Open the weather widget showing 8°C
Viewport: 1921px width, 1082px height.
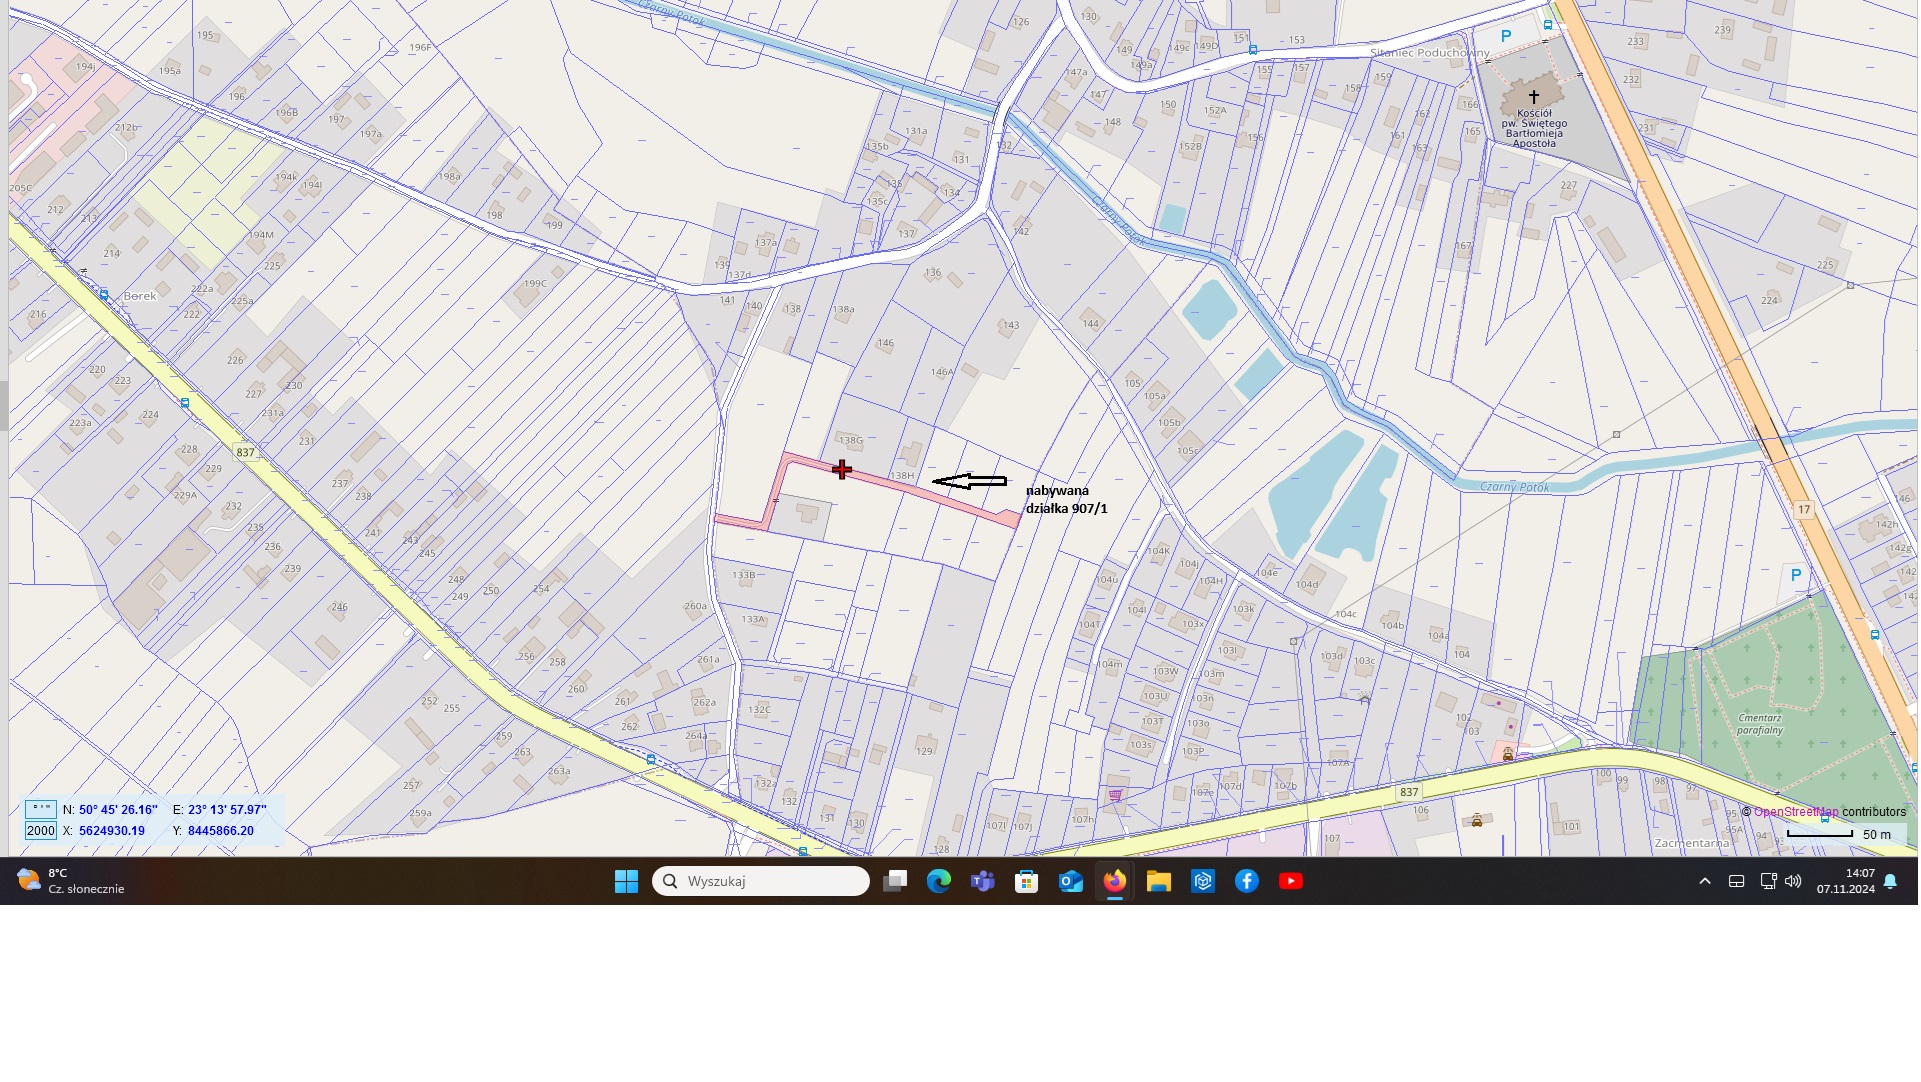coord(70,881)
